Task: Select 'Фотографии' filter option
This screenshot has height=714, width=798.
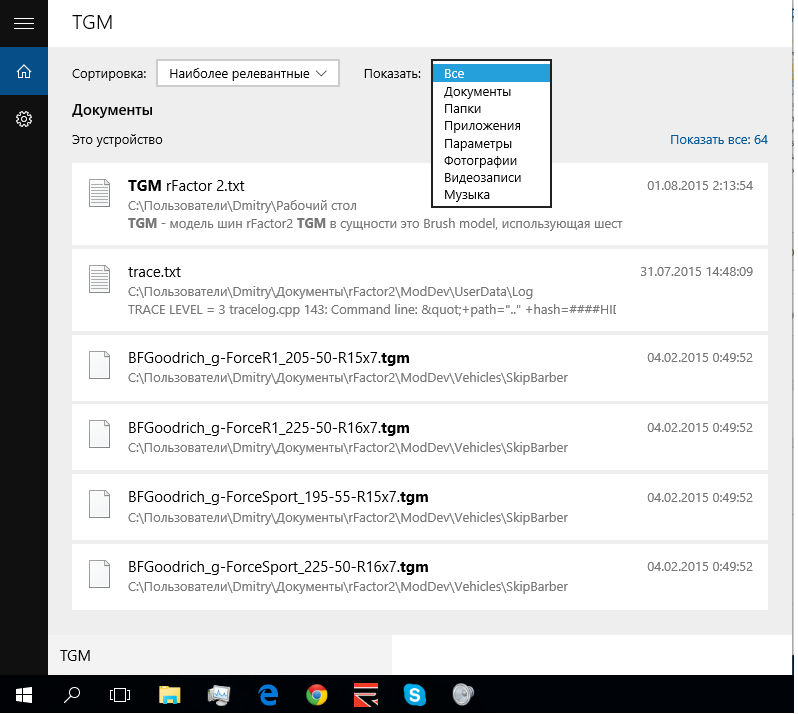Action: (x=480, y=160)
